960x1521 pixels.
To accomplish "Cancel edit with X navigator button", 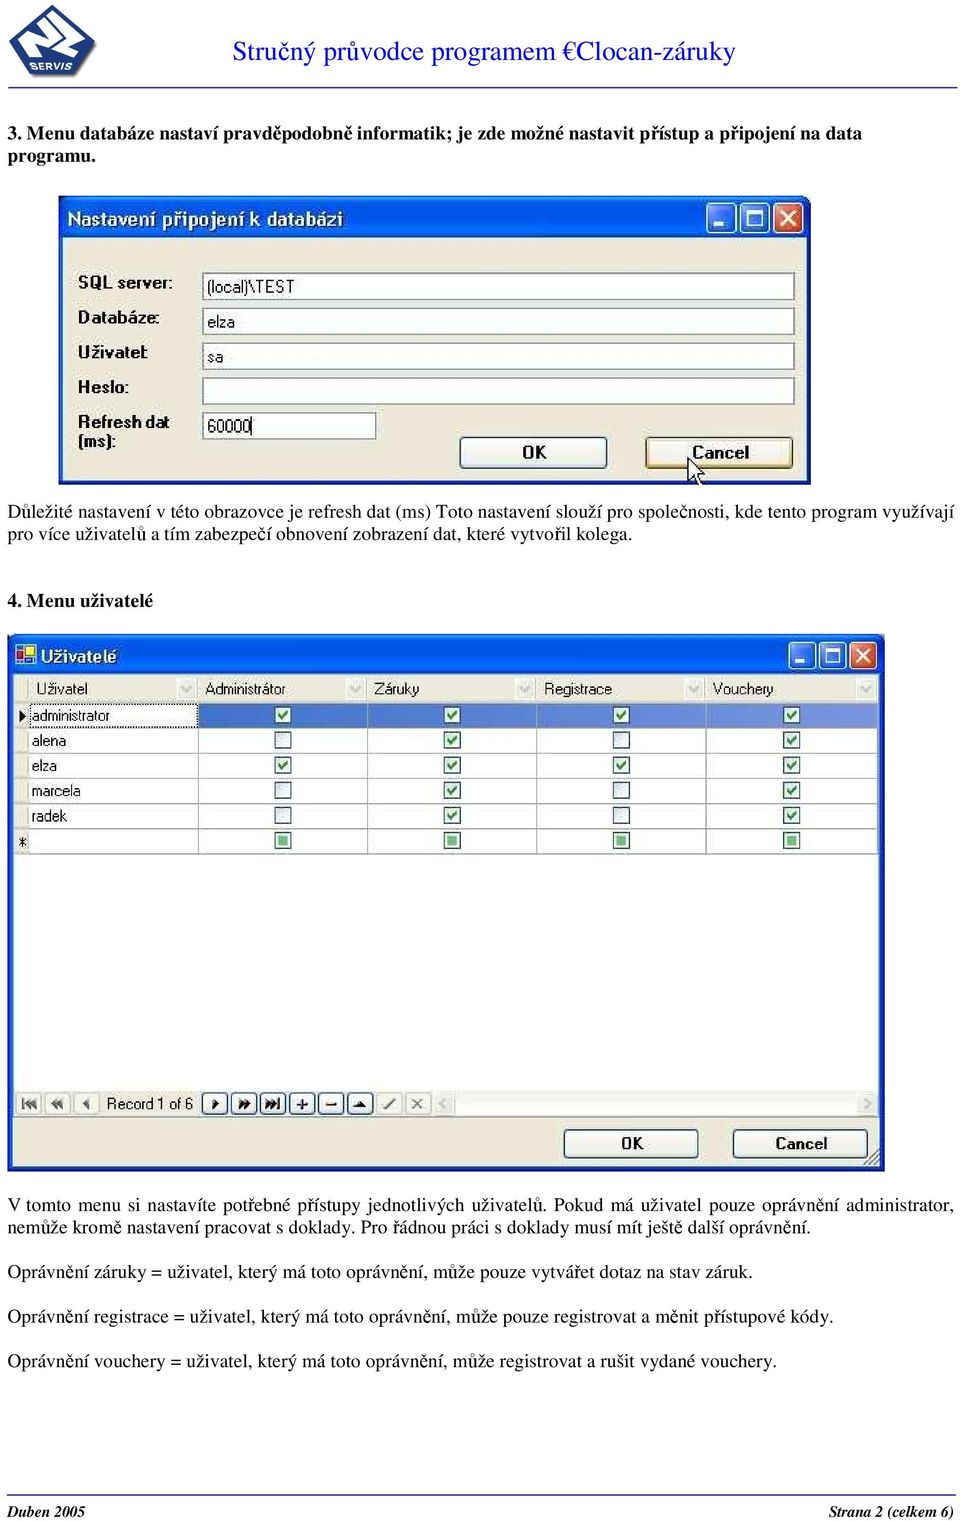I will coord(417,1104).
